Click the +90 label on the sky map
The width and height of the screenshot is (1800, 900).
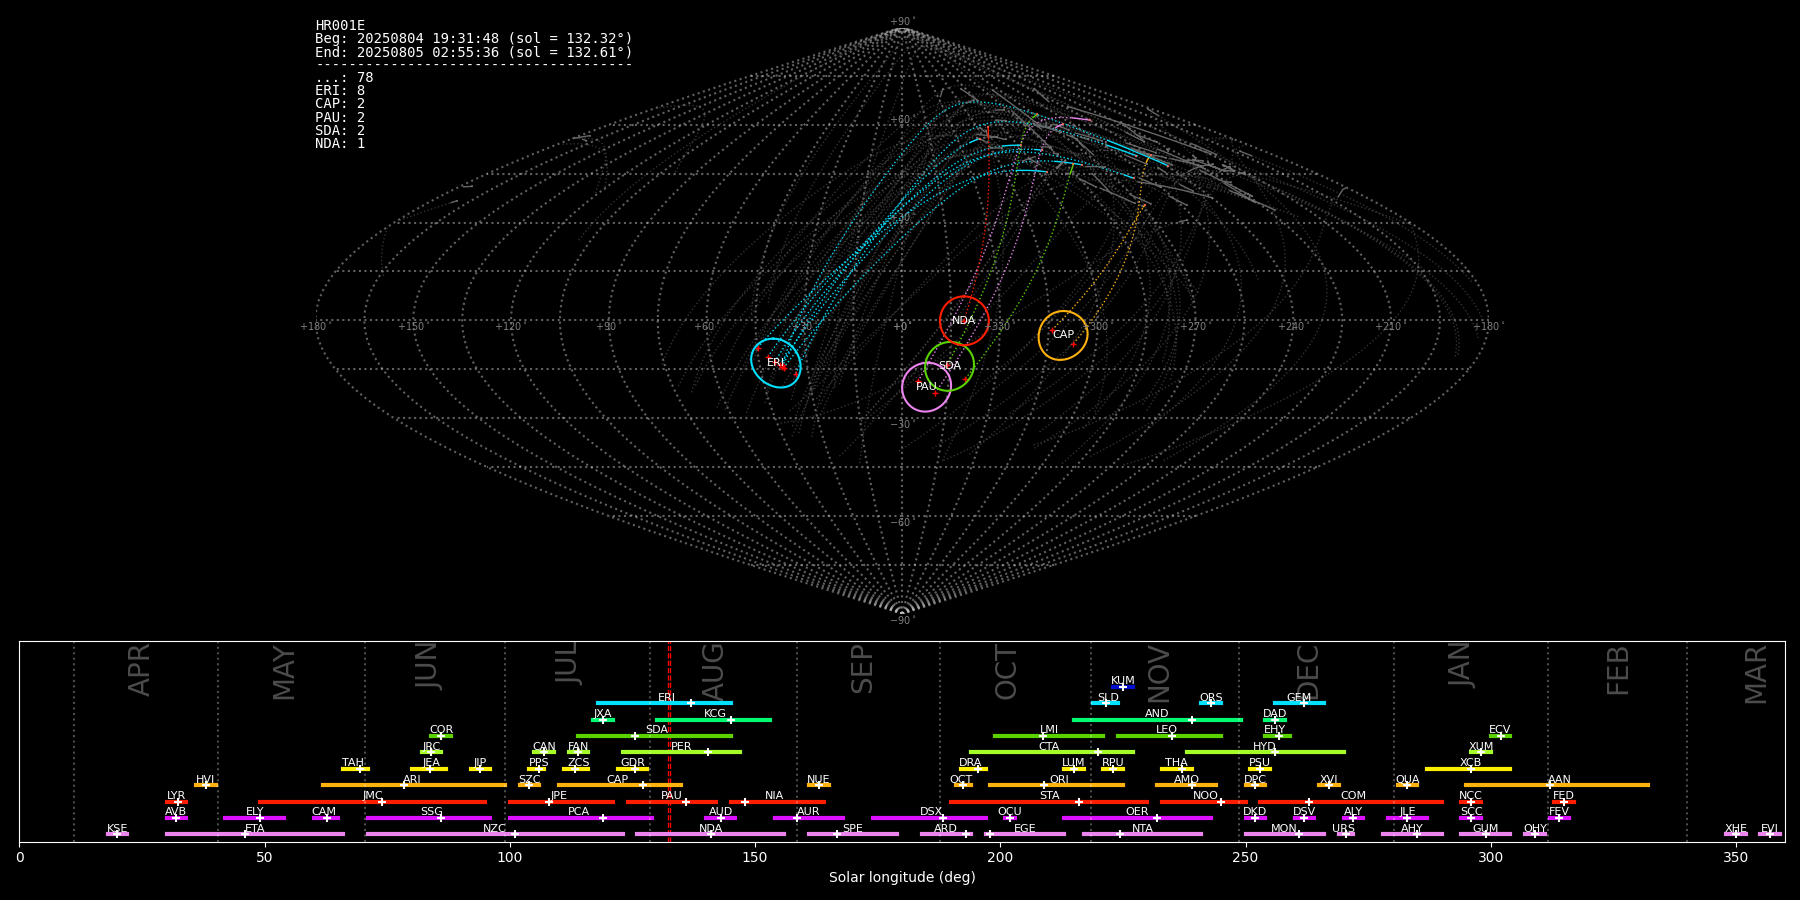point(901,22)
